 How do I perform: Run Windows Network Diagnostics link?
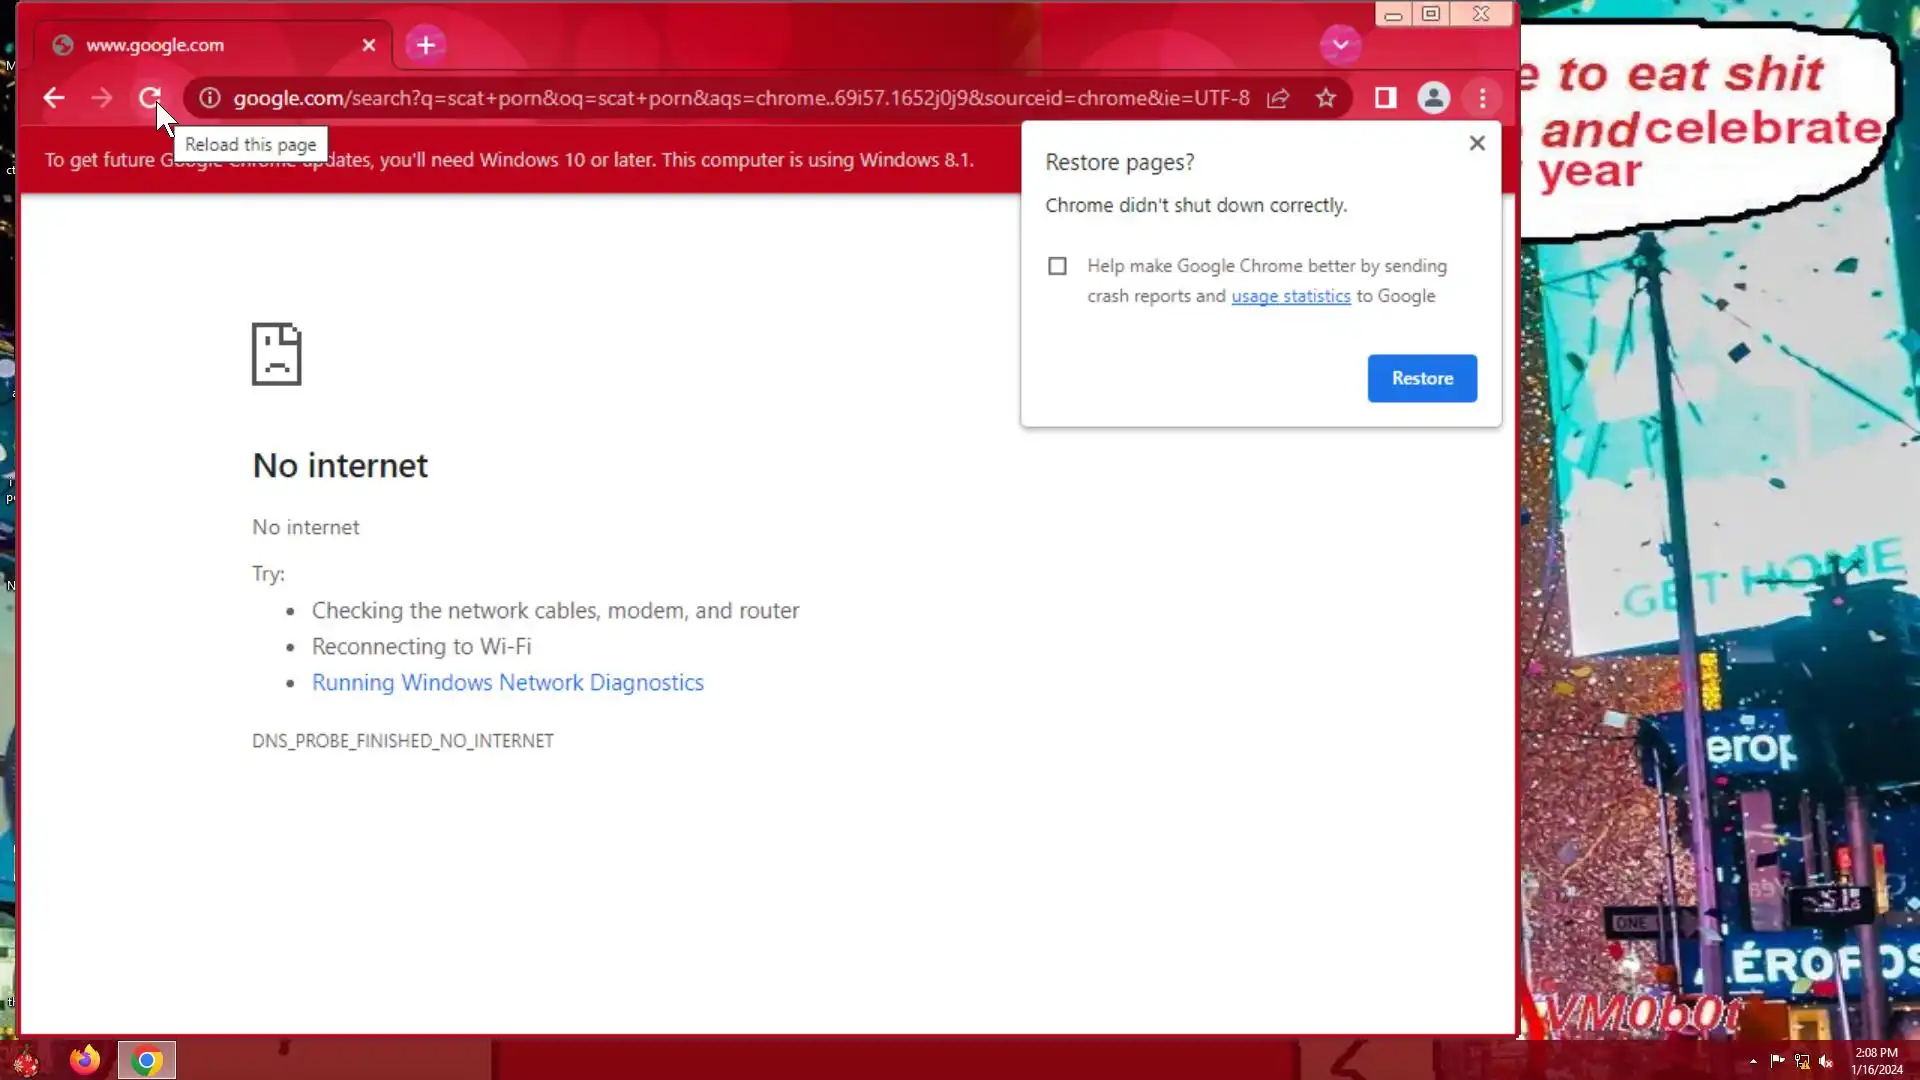click(x=507, y=682)
